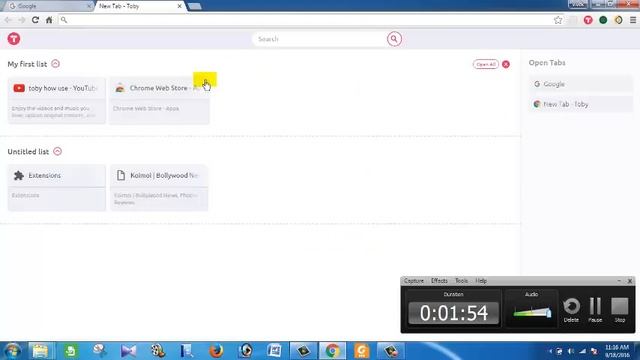Open the Extensions card
Viewport: 640px width, 360px height.
pos(57,188)
